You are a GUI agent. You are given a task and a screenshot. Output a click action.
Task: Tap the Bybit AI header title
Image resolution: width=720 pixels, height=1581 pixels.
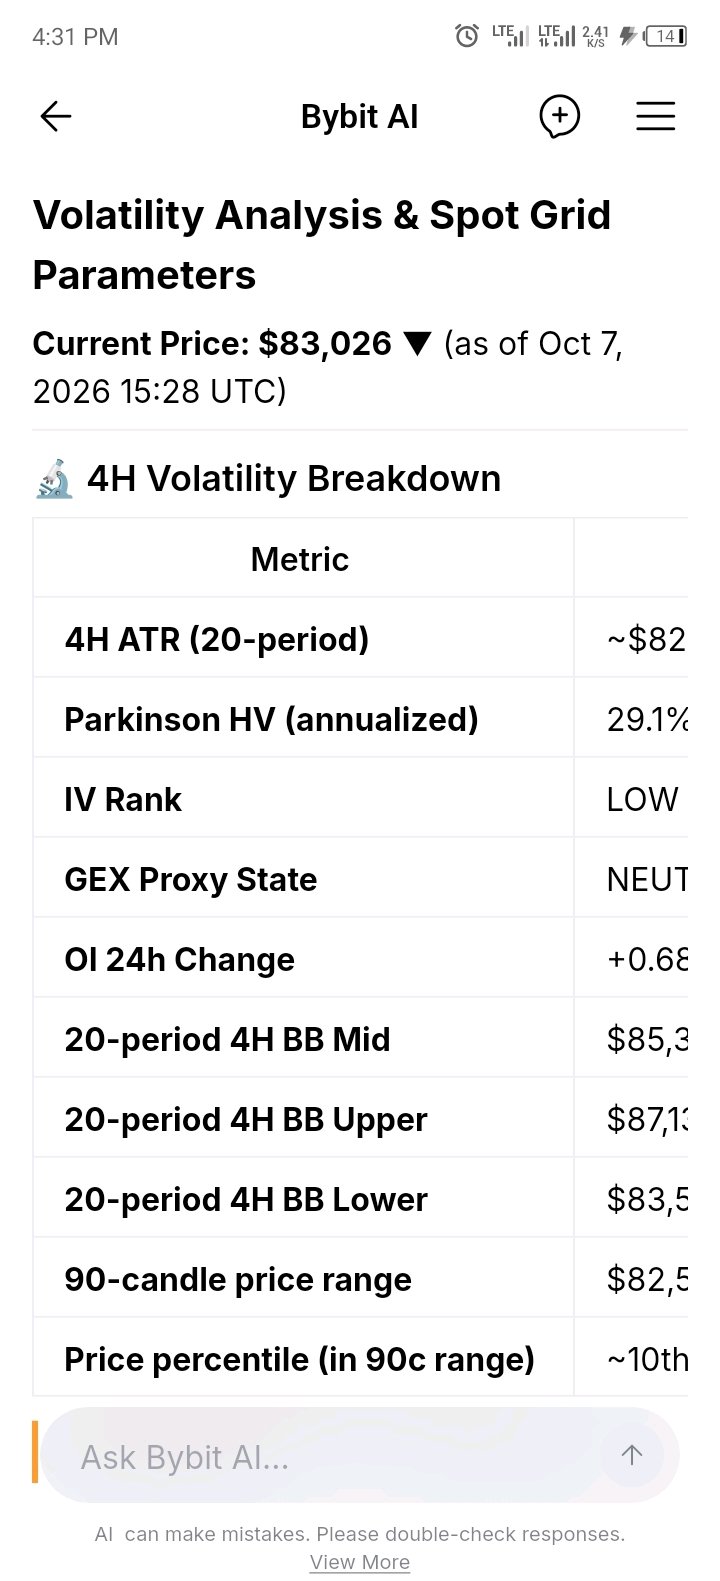359,117
